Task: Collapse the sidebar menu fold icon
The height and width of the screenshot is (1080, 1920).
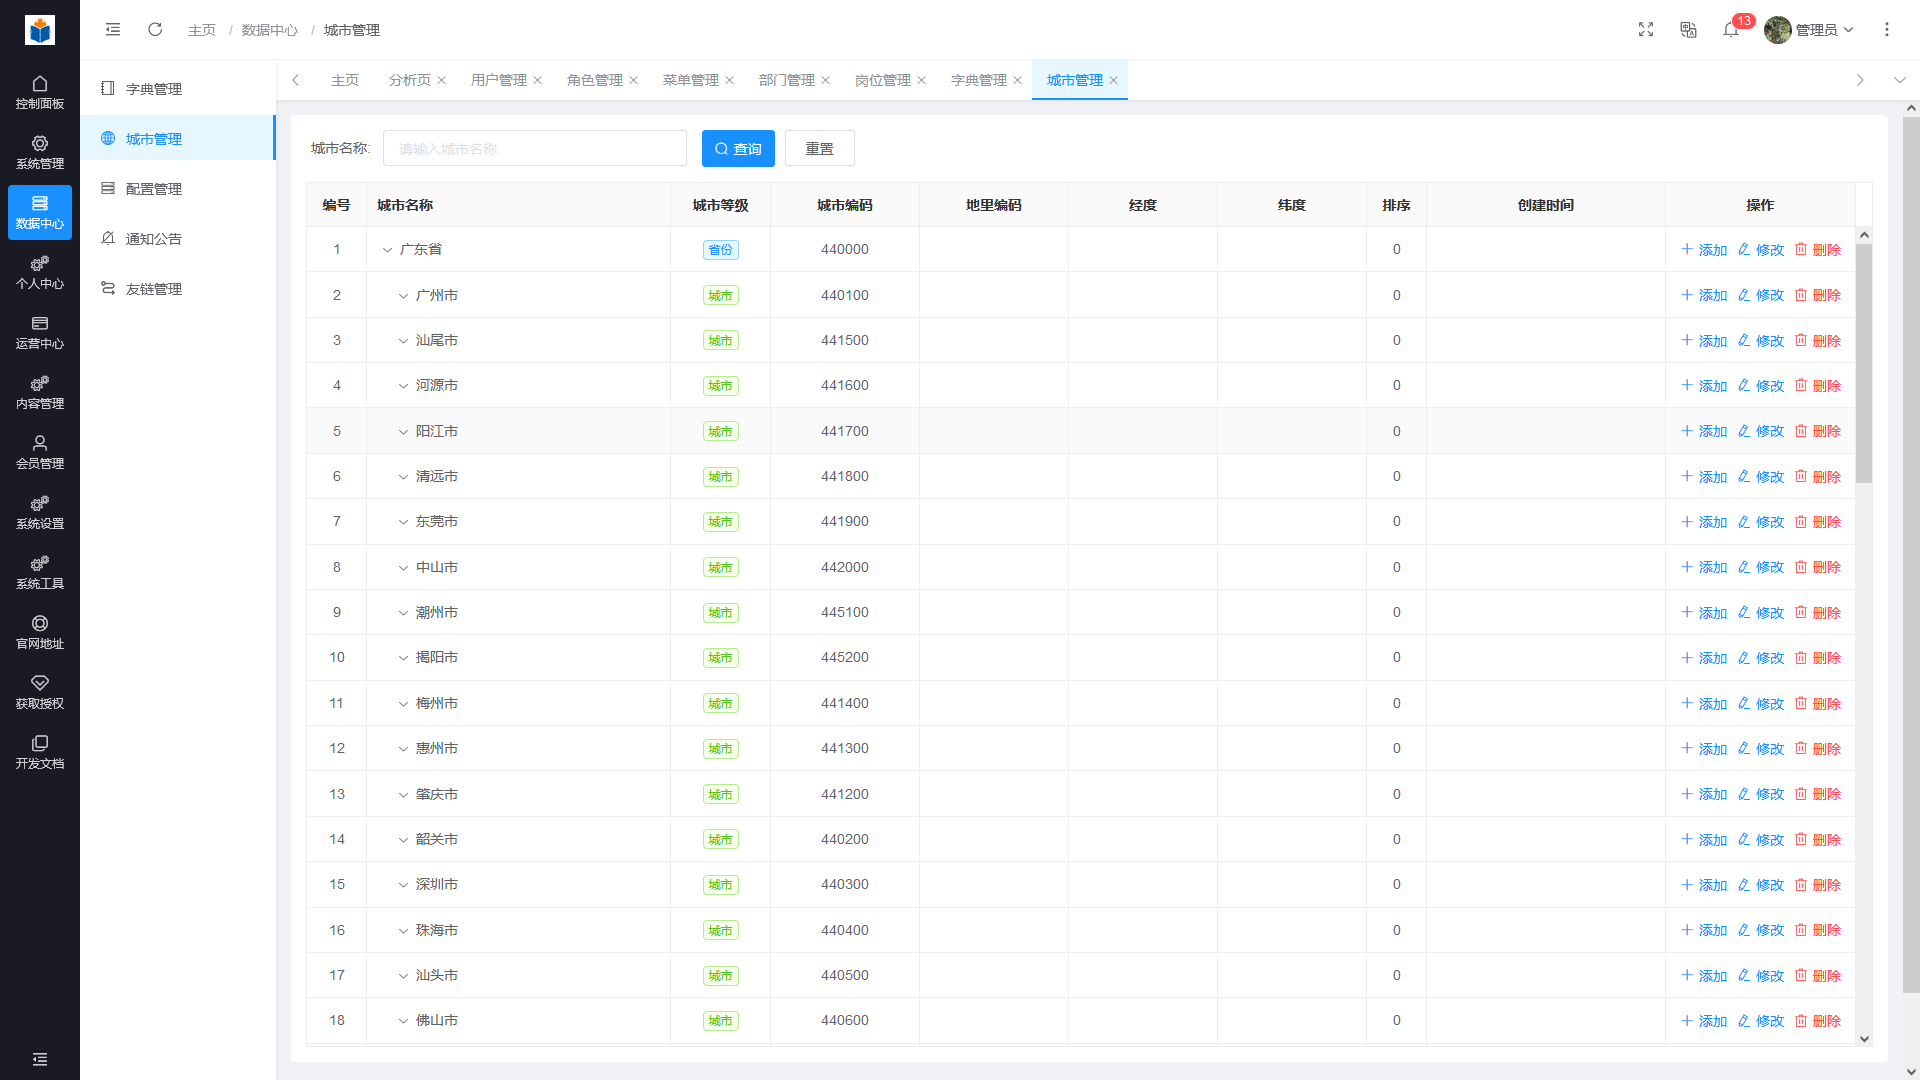Action: coord(113,30)
